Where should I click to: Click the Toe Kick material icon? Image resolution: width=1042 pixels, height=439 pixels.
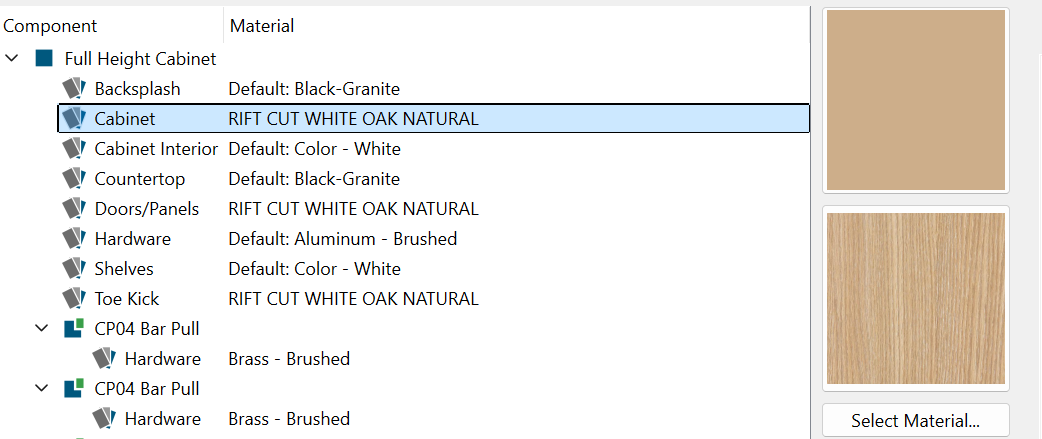[x=74, y=299]
